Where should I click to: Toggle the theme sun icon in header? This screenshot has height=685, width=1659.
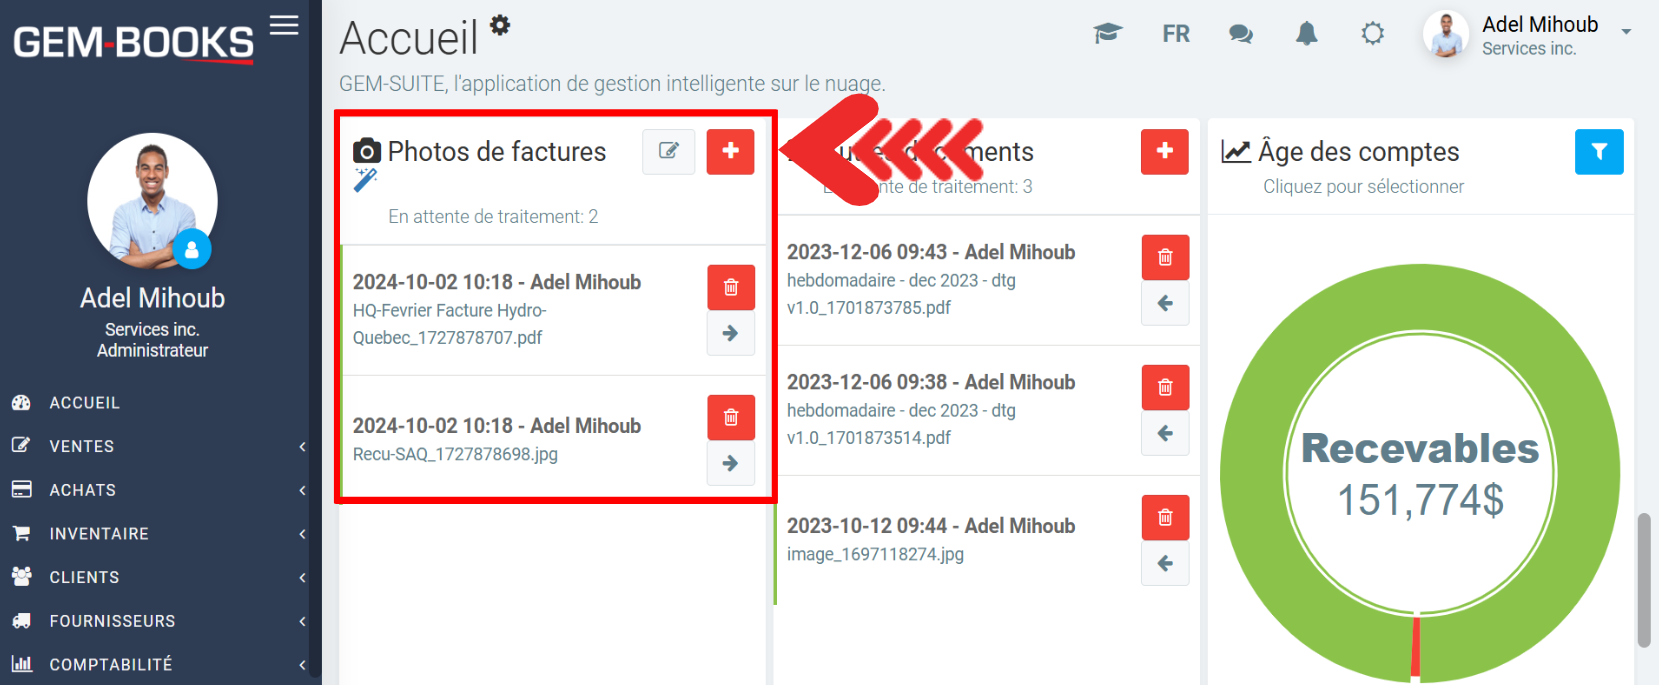pos(1372,34)
